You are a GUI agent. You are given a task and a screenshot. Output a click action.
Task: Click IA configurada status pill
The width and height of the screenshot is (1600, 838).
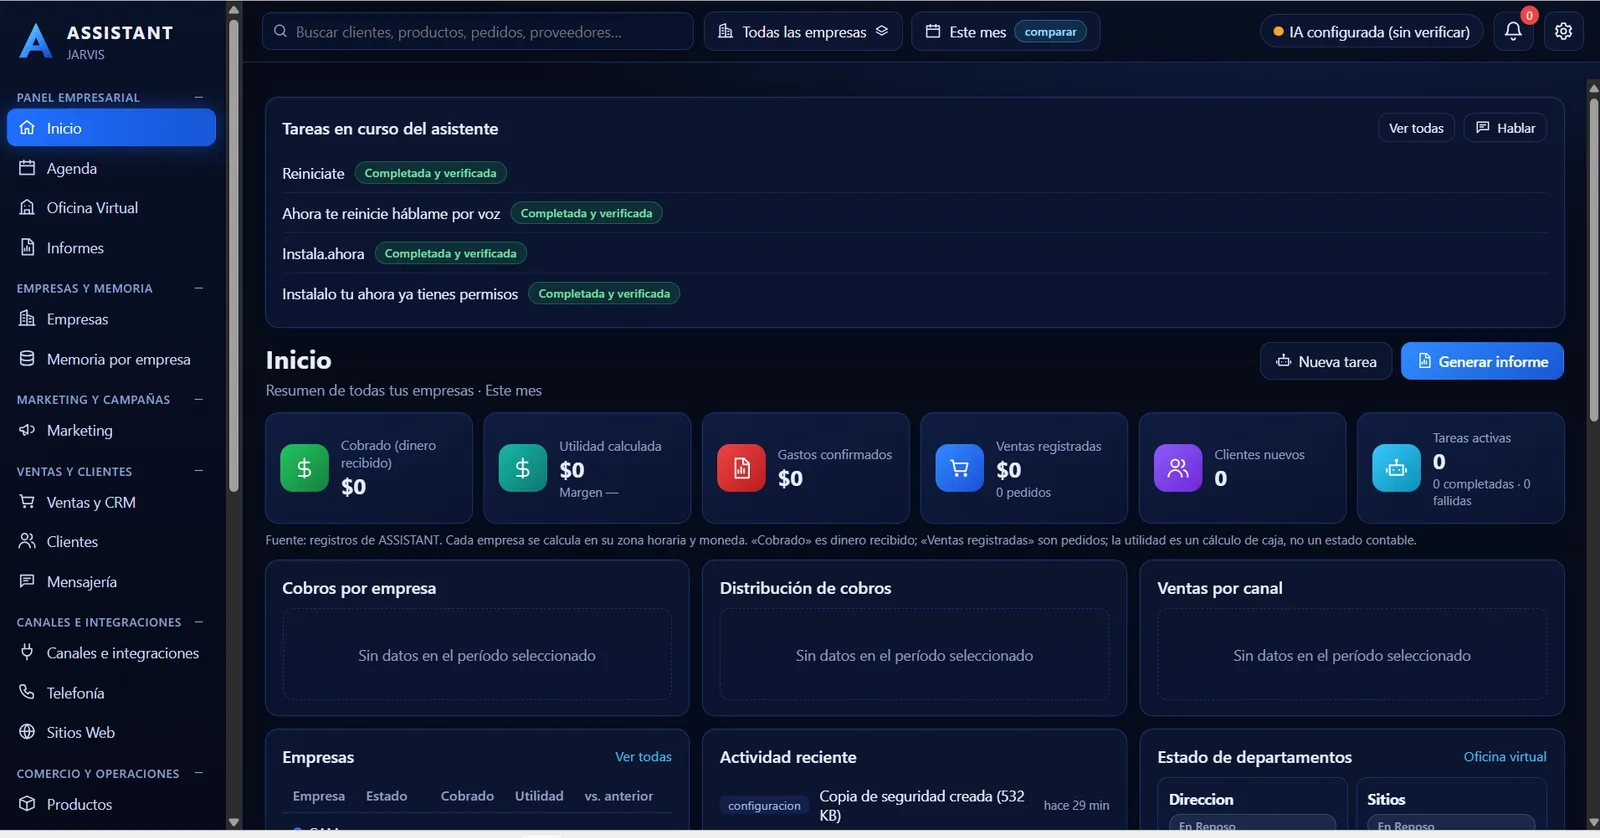(1371, 32)
